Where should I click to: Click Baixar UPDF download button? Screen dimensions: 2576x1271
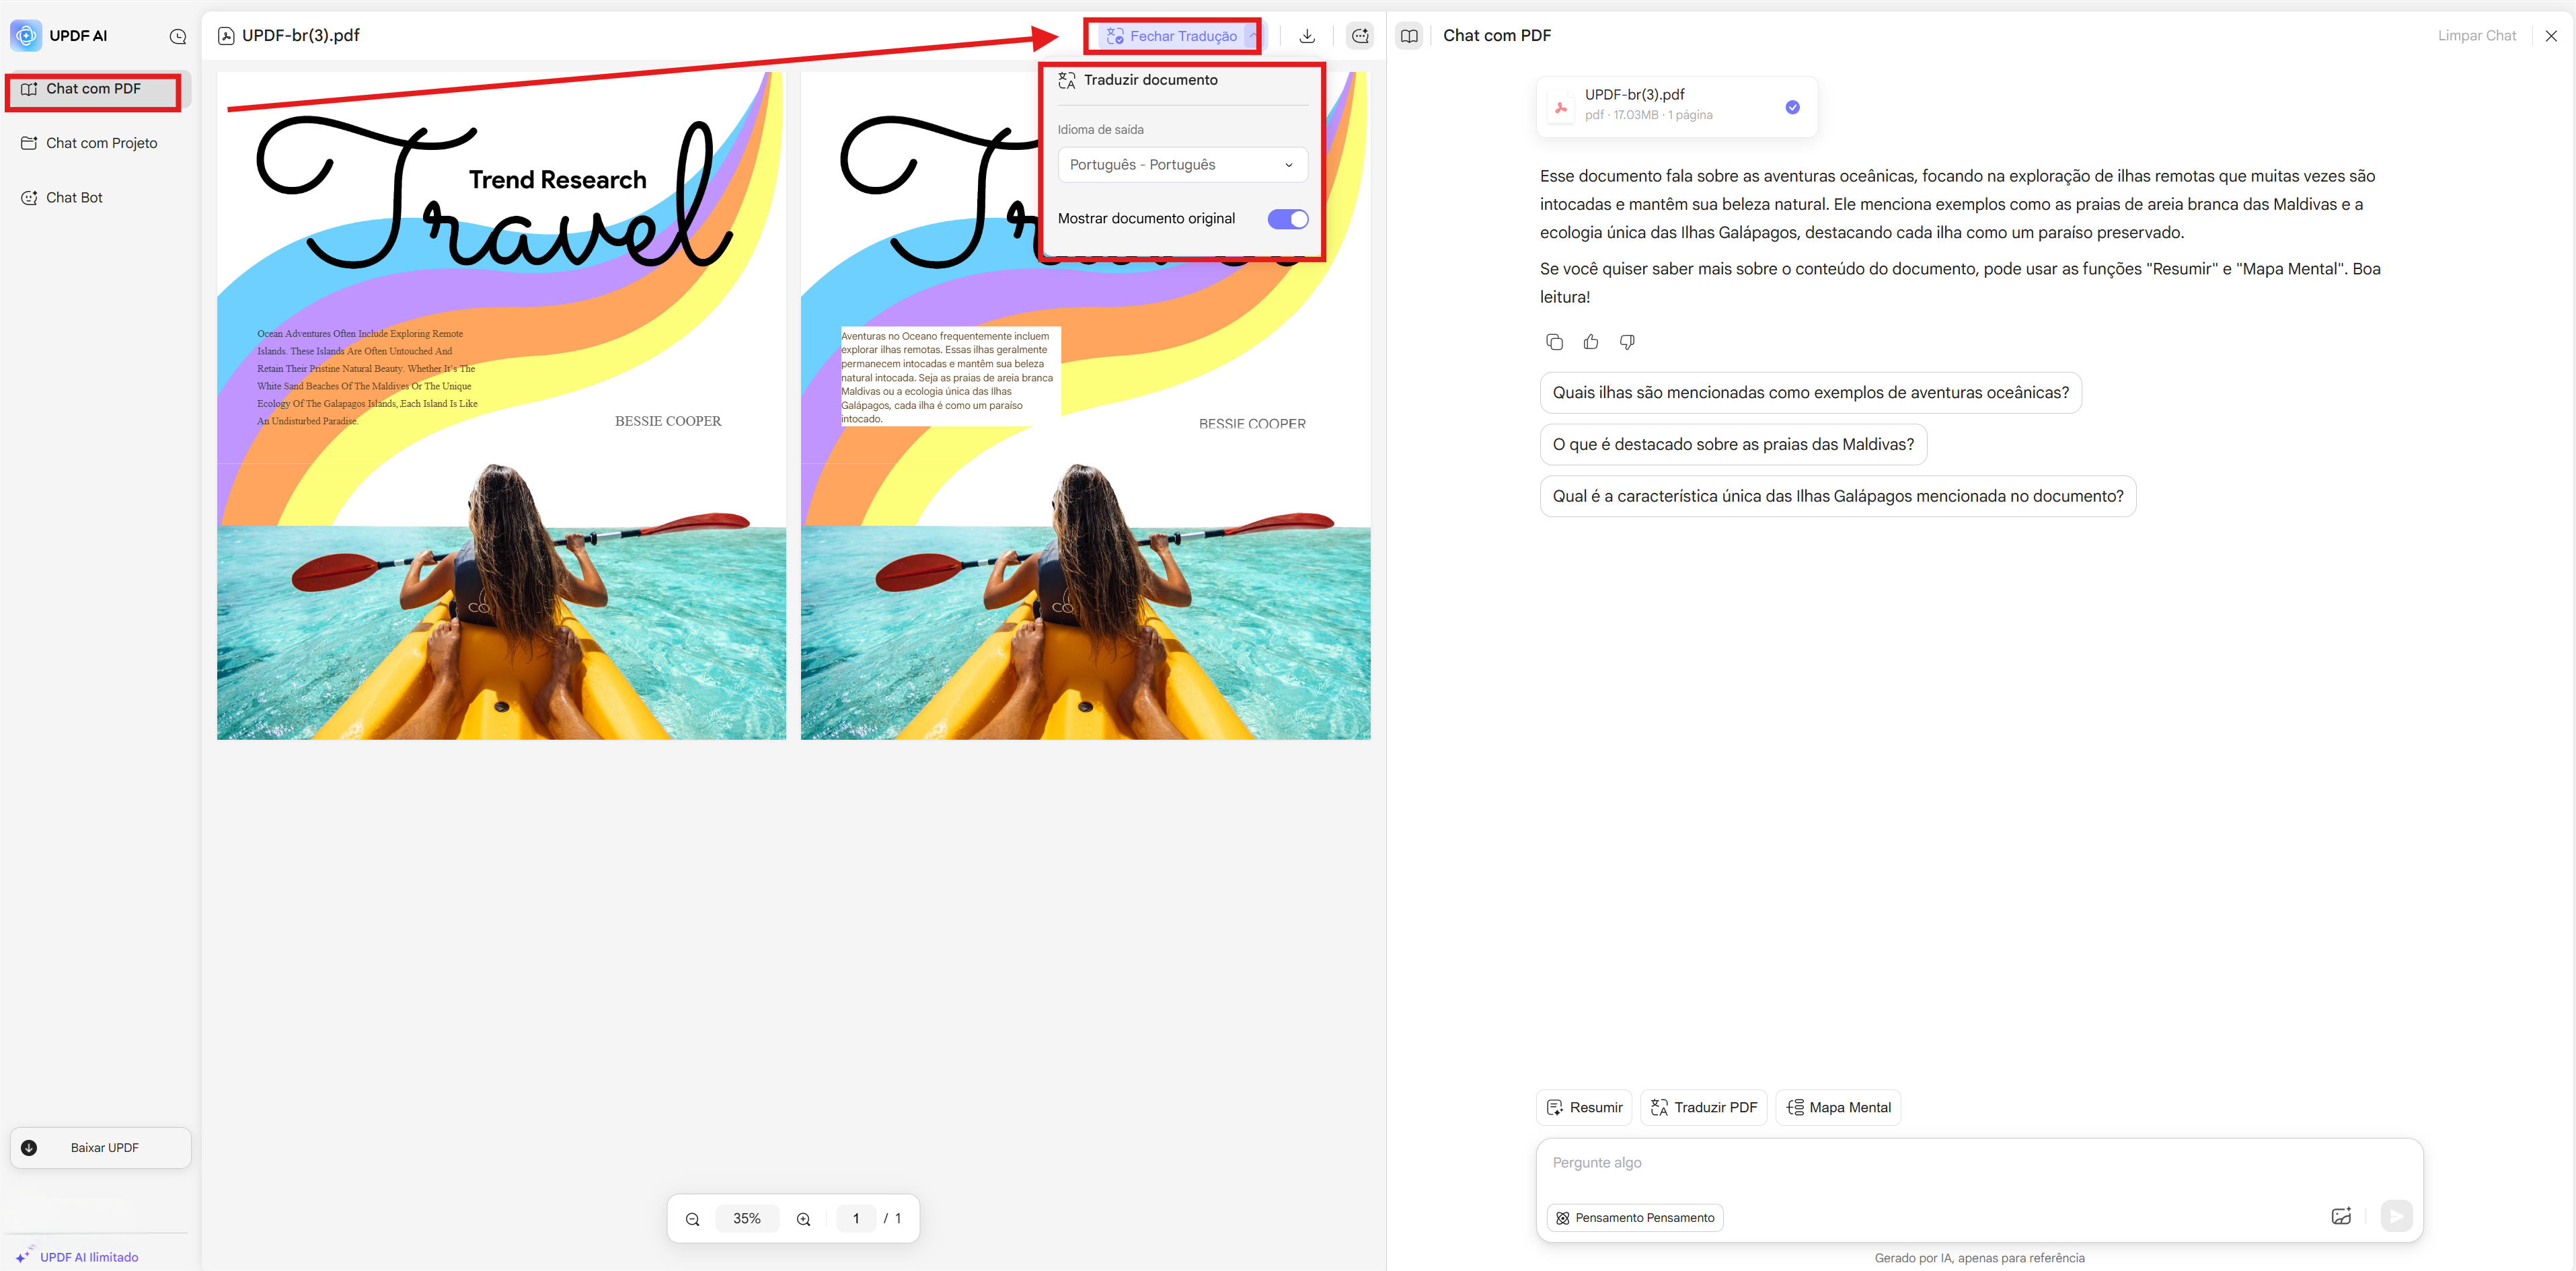point(100,1148)
